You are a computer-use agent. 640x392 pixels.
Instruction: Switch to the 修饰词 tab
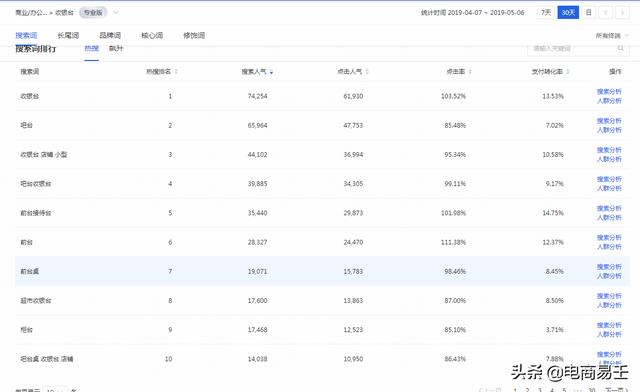tap(194, 36)
